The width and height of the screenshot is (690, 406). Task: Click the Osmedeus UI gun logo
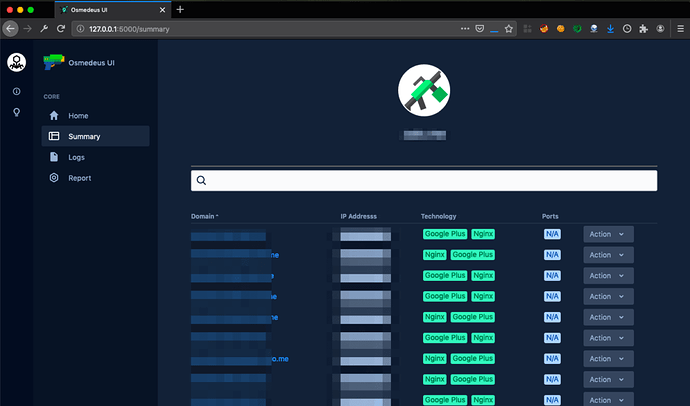tap(54, 62)
